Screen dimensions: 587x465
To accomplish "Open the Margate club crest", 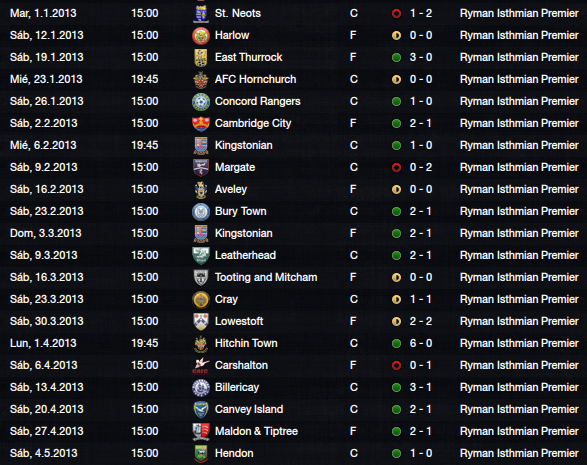I will pyautogui.click(x=201, y=168).
